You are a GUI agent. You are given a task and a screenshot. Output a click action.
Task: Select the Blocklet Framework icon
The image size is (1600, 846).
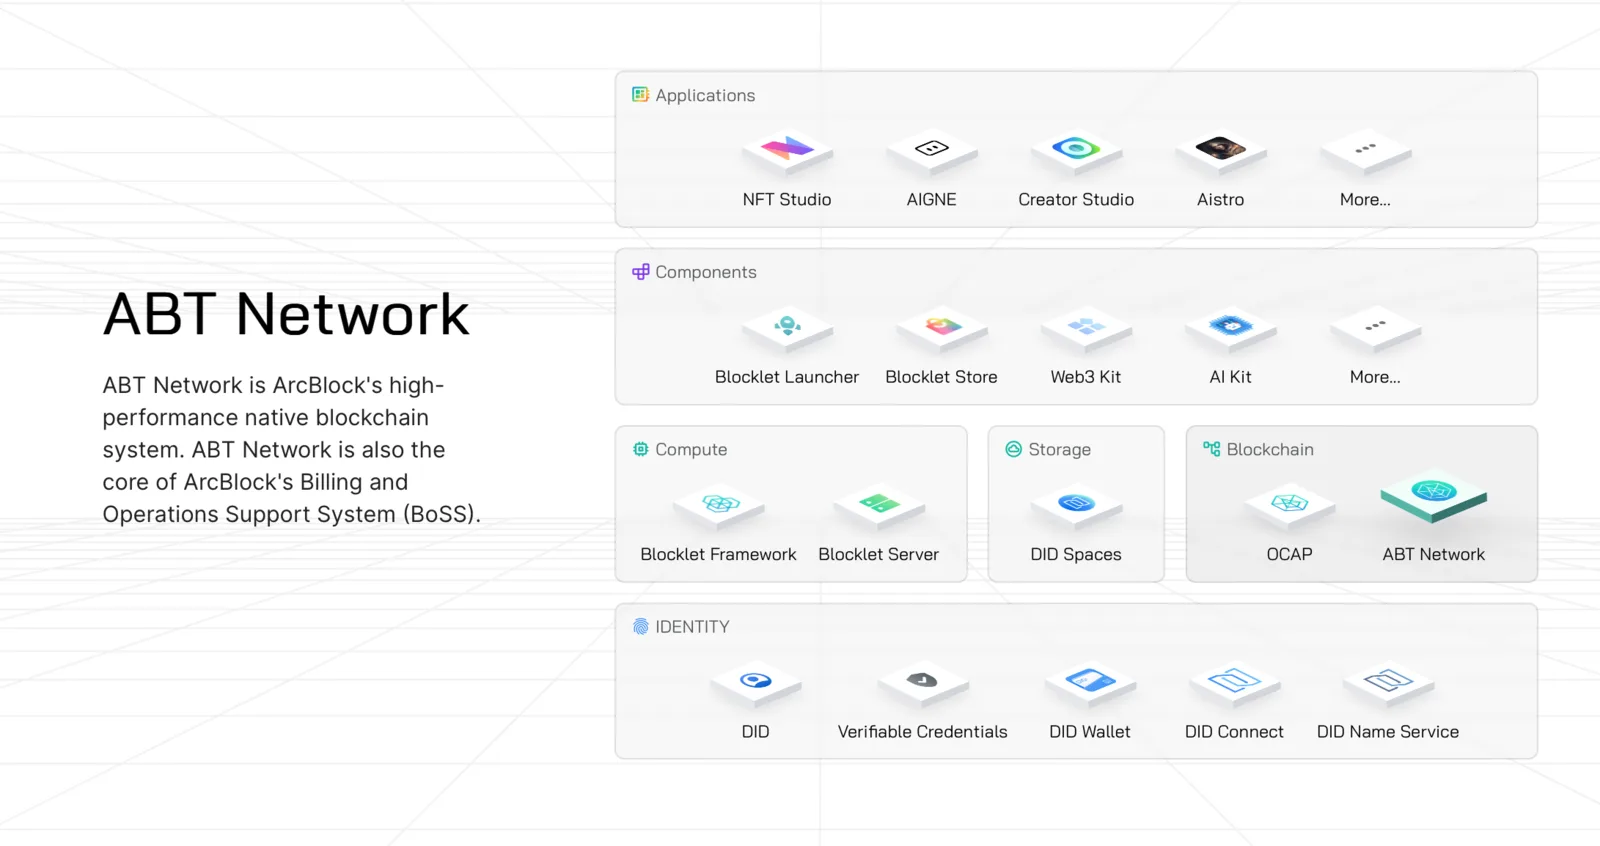pos(719,506)
